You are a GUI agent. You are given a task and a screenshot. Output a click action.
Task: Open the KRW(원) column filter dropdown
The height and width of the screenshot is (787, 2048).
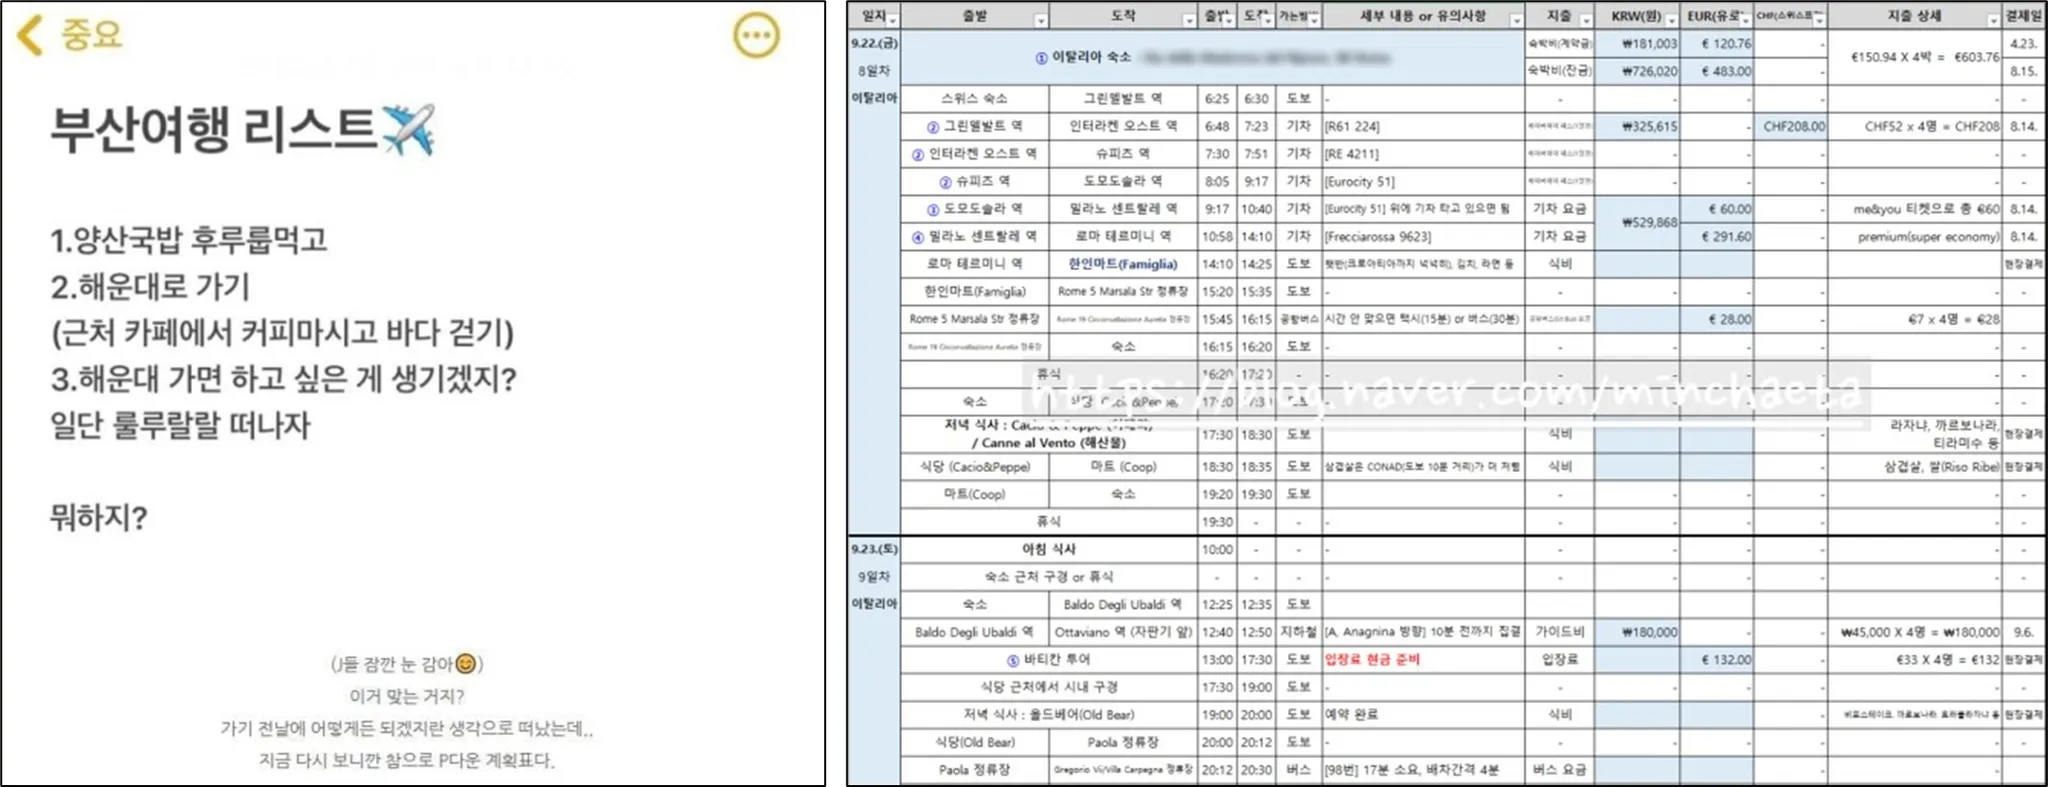pos(1671,20)
